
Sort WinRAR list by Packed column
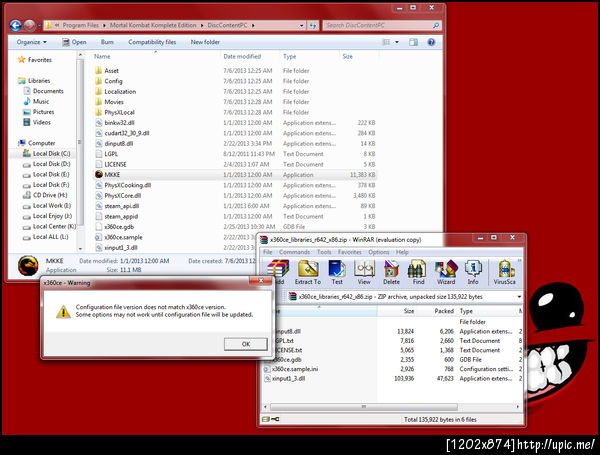click(444, 311)
